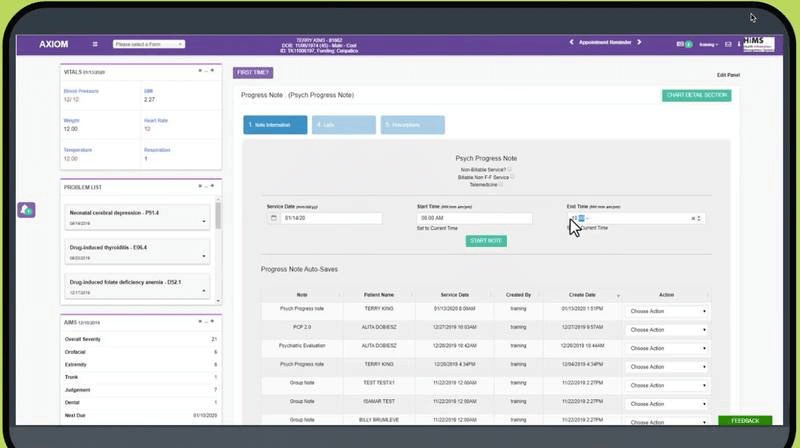This screenshot has height=448, width=800.
Task: Switch to the Labs tab
Action: pyautogui.click(x=337, y=125)
